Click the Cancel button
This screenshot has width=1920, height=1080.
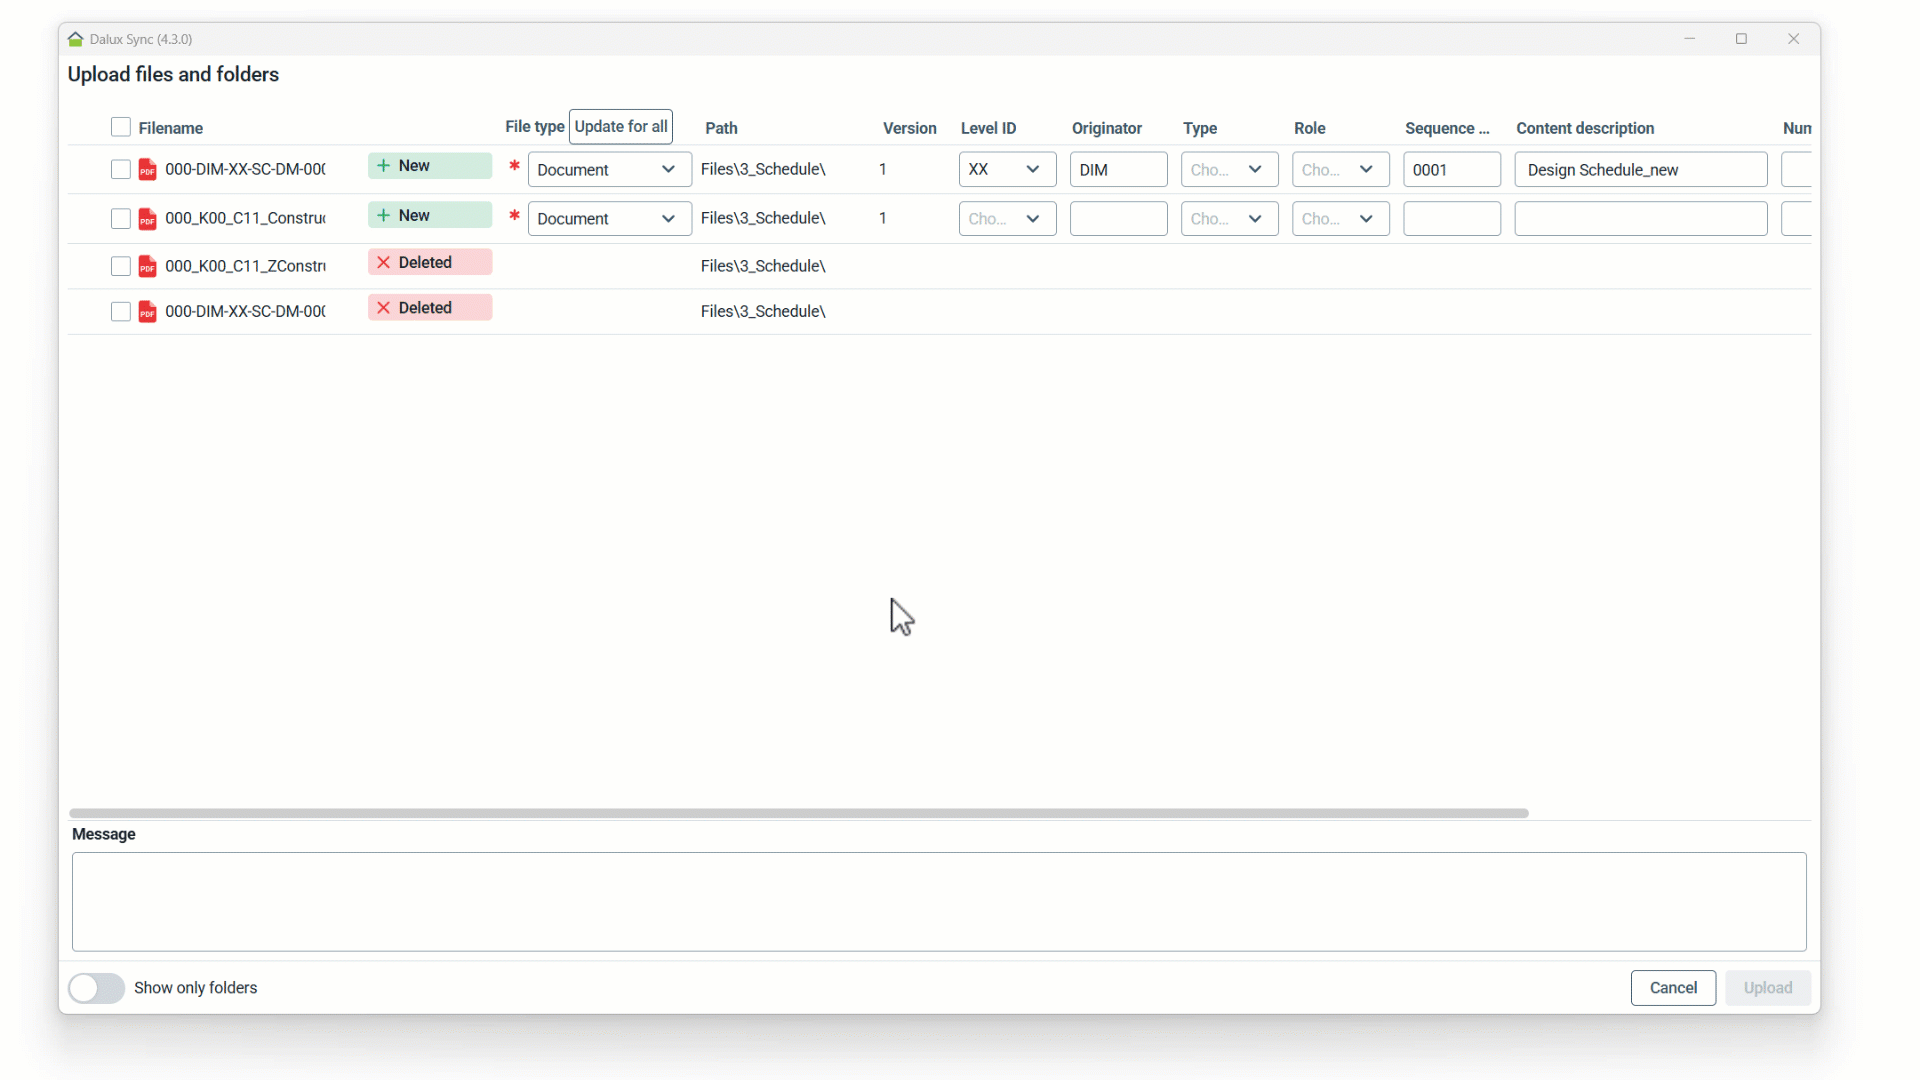(1673, 988)
